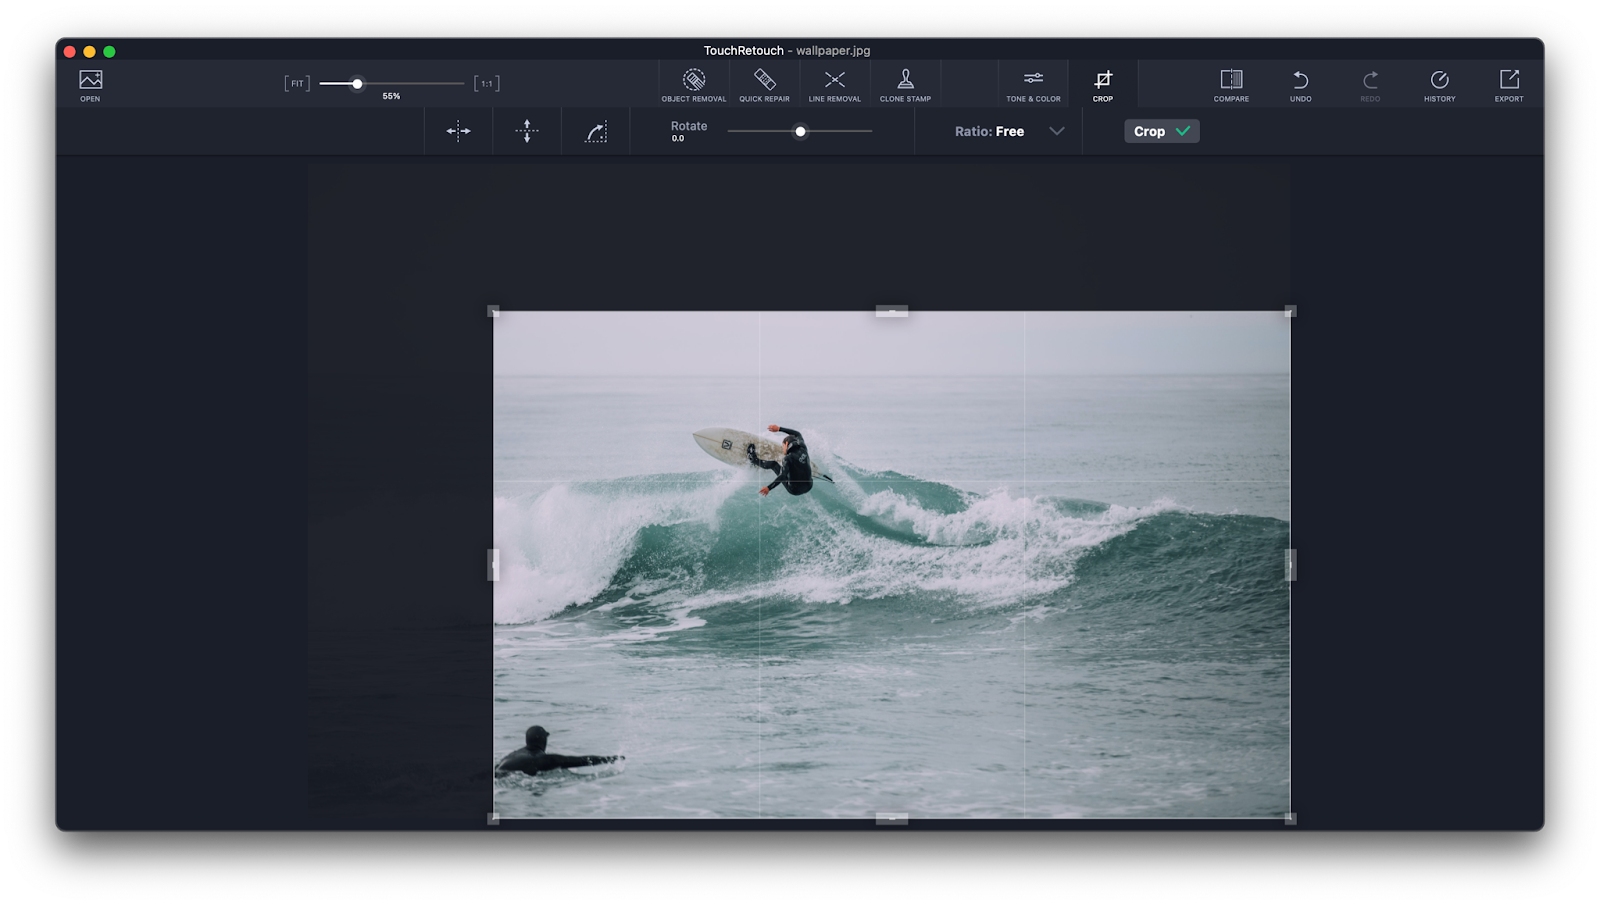
Task: Select the Clone Stamp tool
Action: click(x=905, y=85)
